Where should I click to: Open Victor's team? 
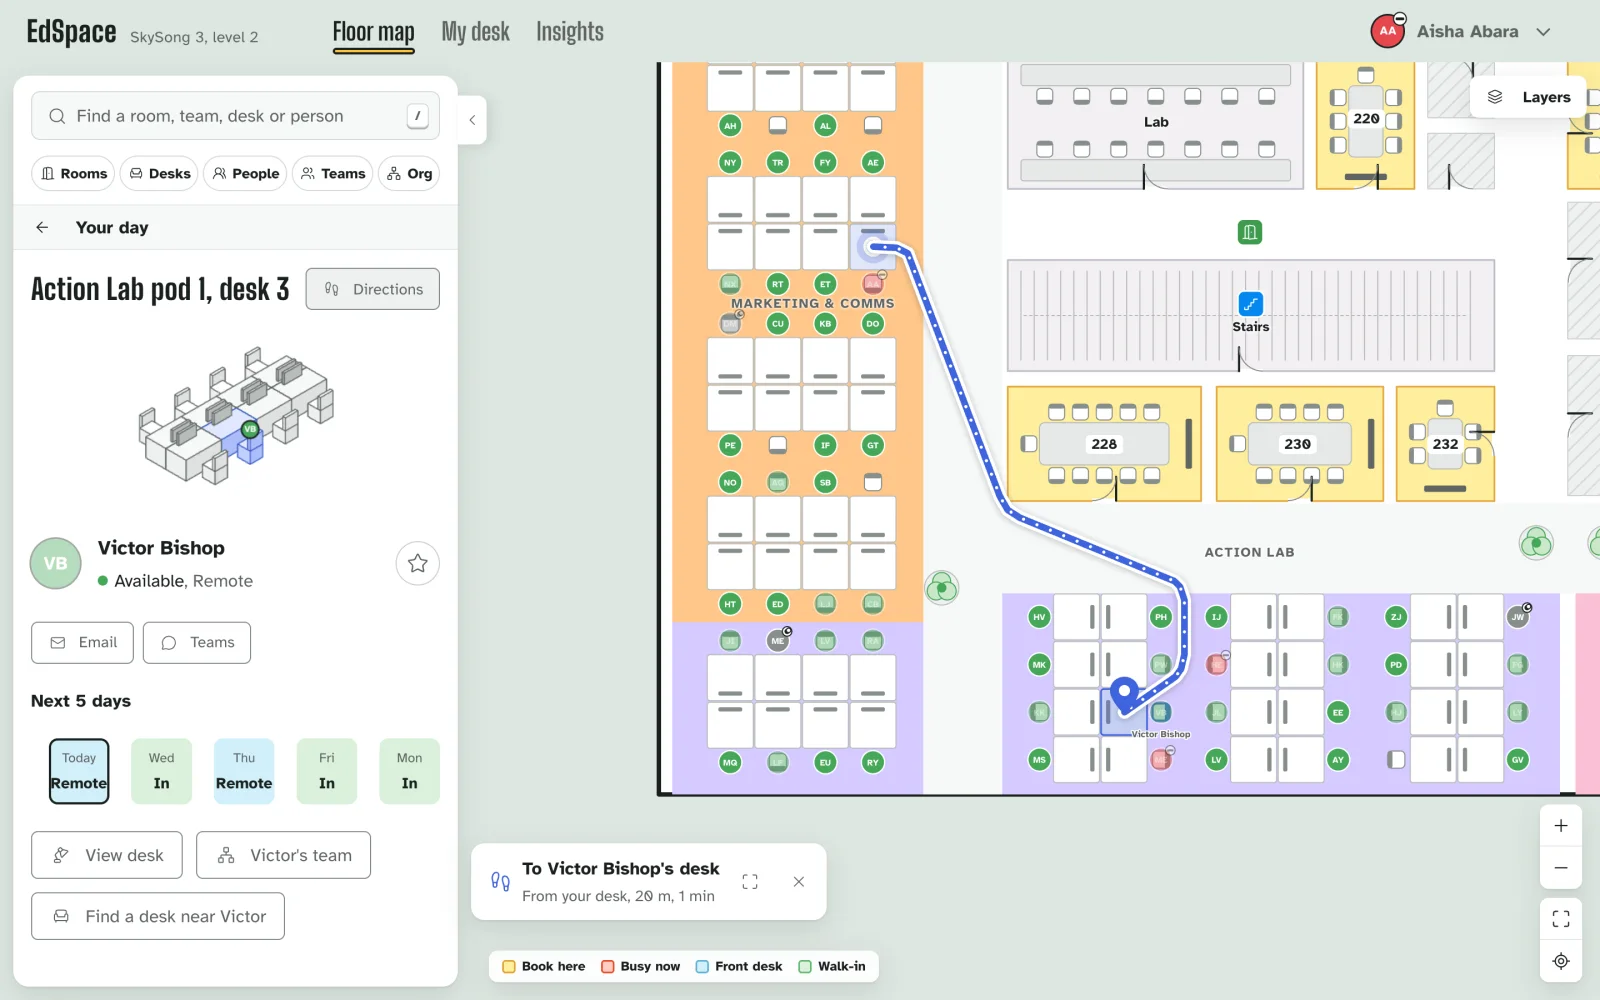(284, 856)
